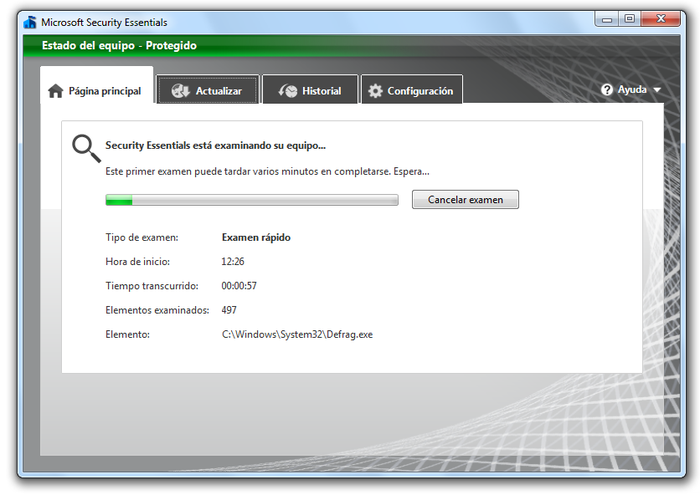Screen dimensions: 700x495
Task: Click the 'Microsoft Security Essentials' window title
Action: [x=104, y=22]
